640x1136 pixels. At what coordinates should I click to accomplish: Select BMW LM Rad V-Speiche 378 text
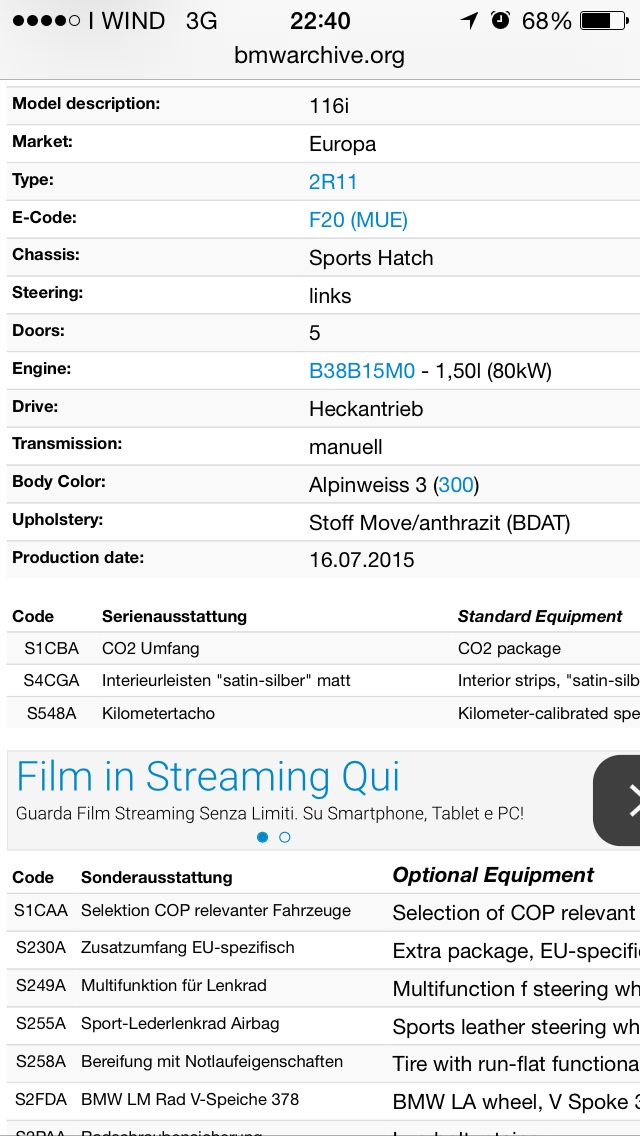(x=190, y=1100)
